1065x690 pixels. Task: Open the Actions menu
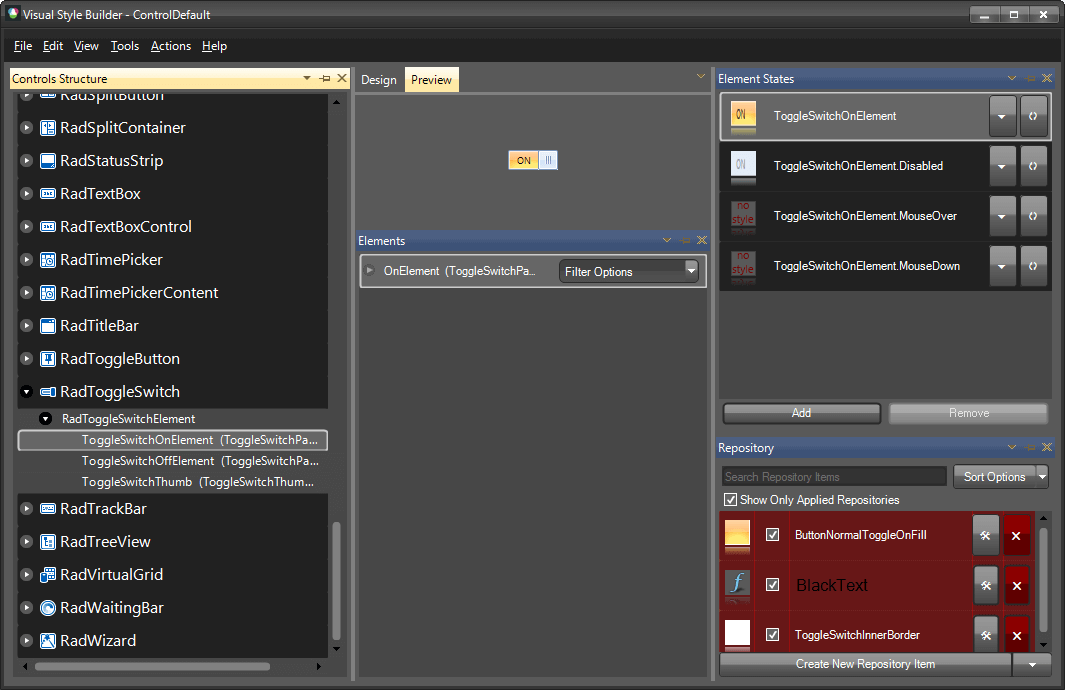point(170,46)
